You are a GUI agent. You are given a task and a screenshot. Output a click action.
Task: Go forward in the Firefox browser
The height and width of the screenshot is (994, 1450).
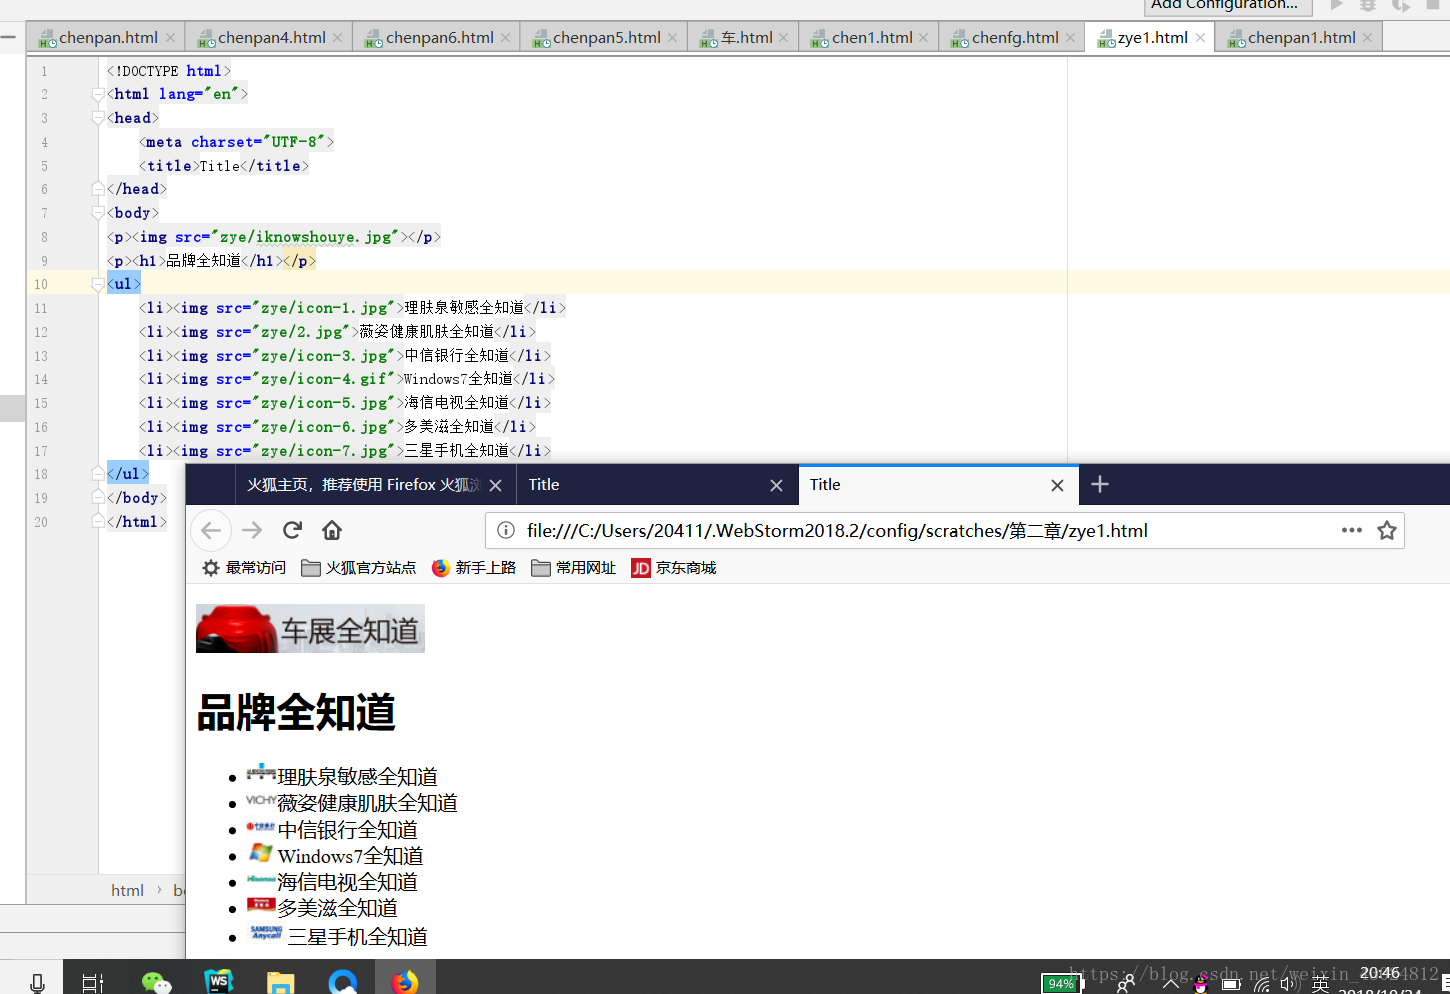[252, 530]
